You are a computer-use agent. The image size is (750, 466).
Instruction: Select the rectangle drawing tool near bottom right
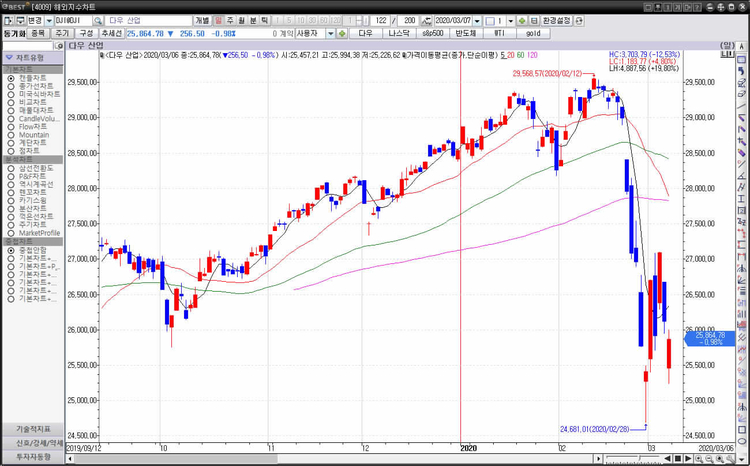click(x=742, y=430)
